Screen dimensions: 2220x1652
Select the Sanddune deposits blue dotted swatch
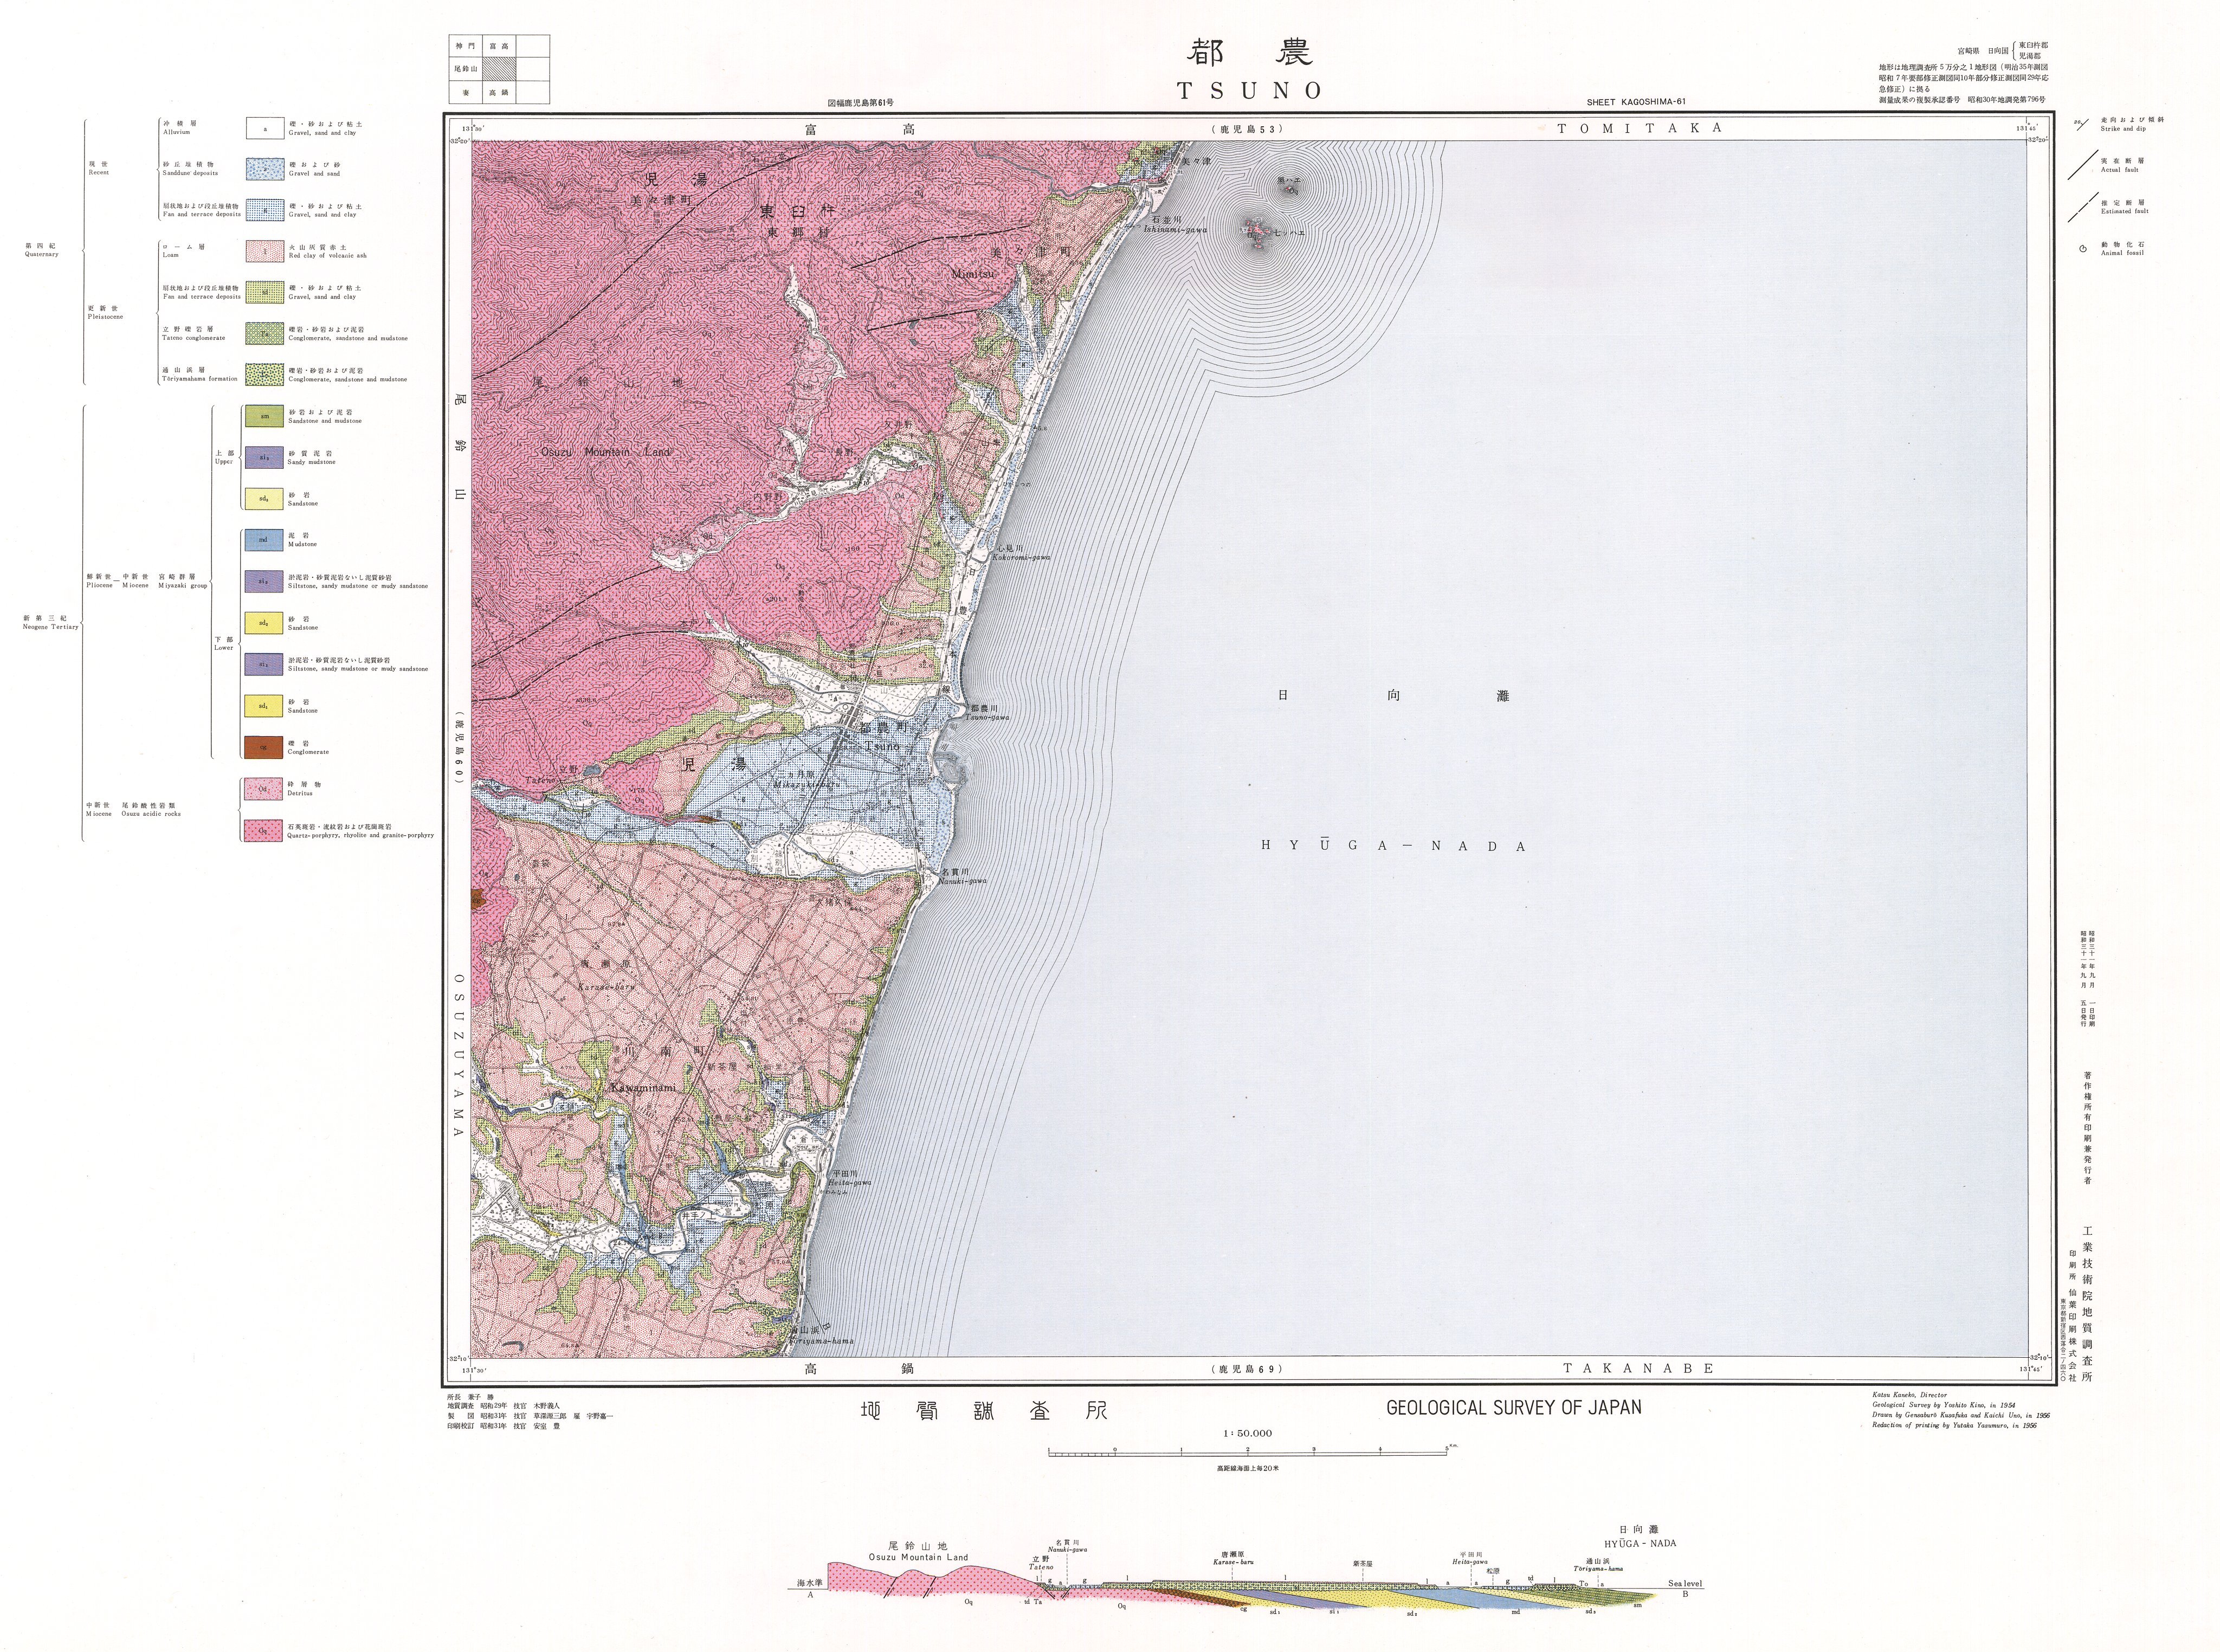click(x=265, y=169)
